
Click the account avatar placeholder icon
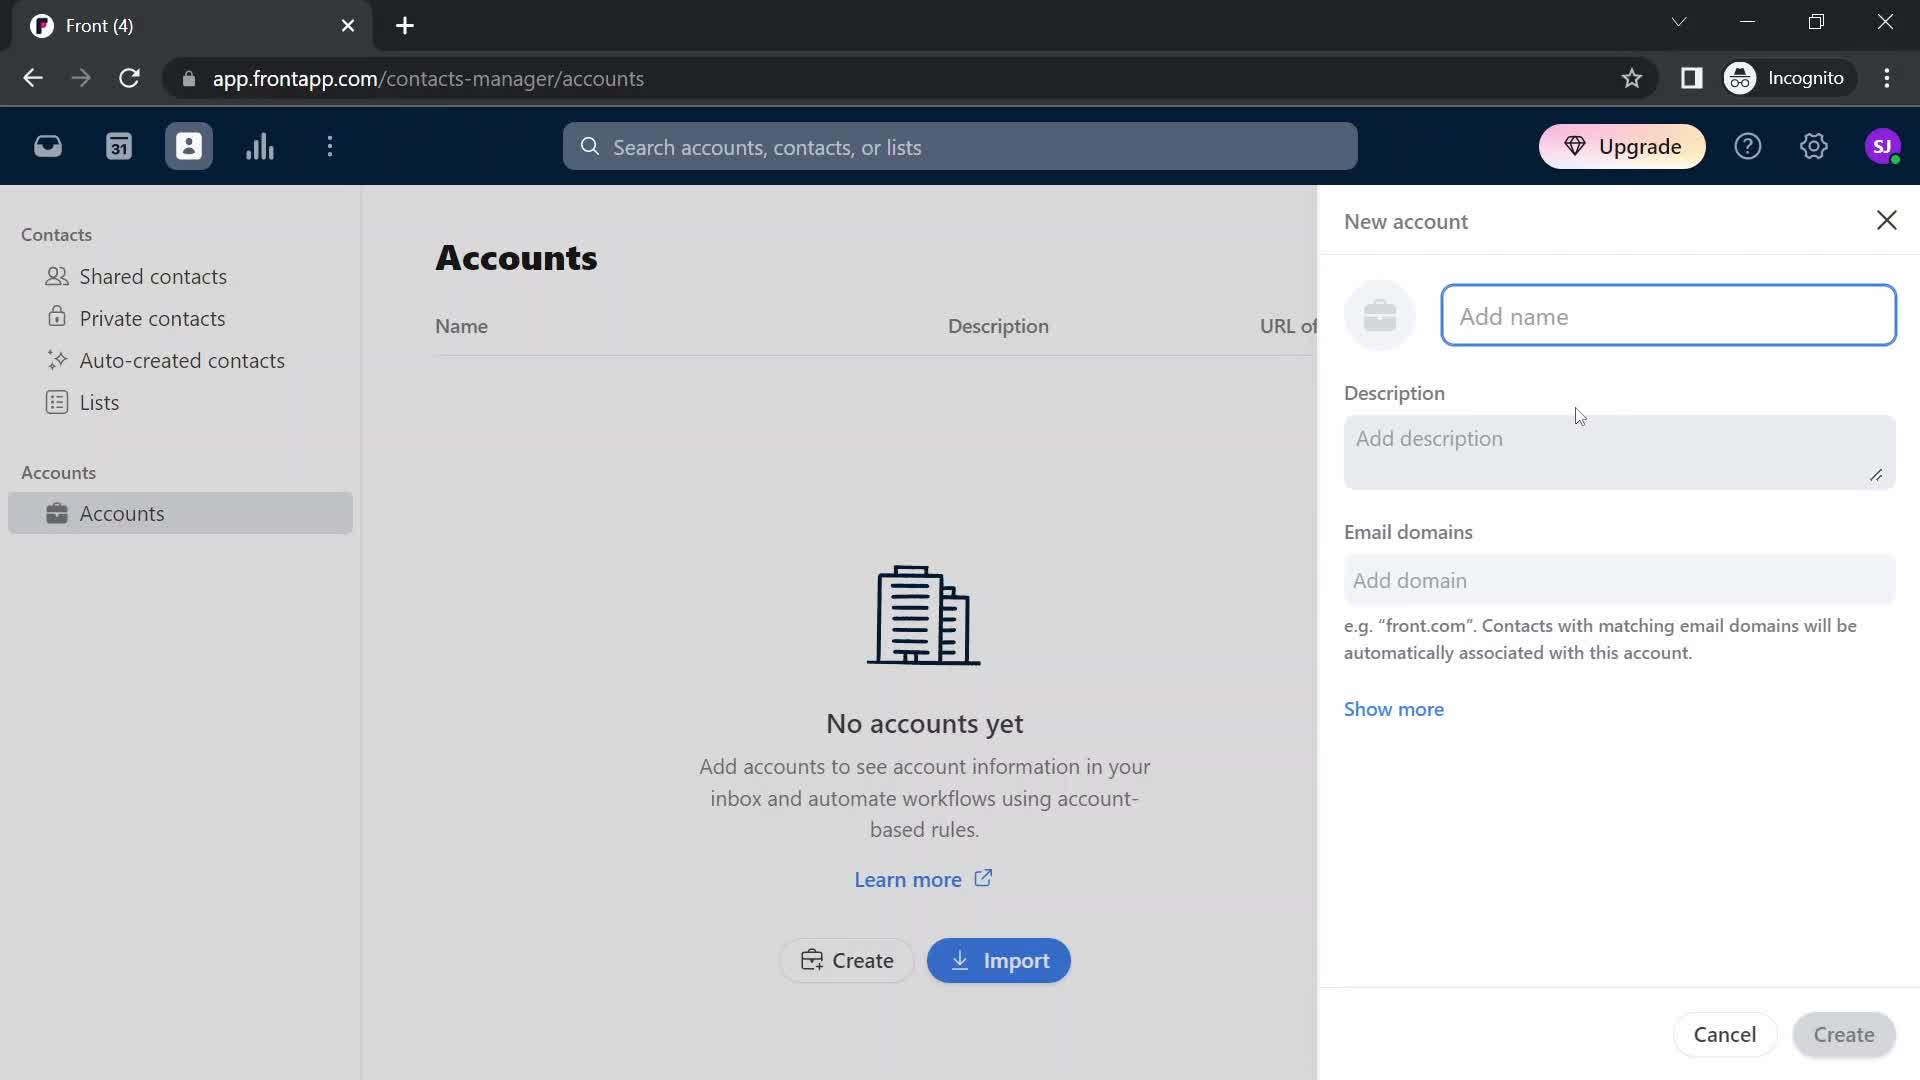[x=1381, y=314]
